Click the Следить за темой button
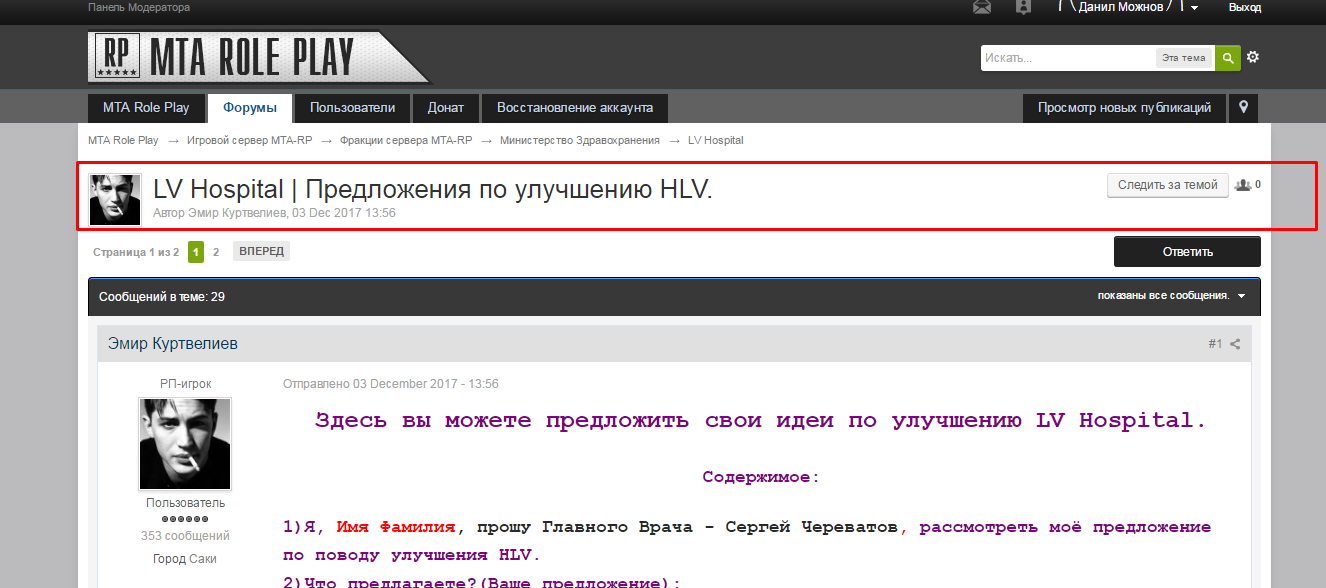The image size is (1326, 588). [x=1168, y=185]
